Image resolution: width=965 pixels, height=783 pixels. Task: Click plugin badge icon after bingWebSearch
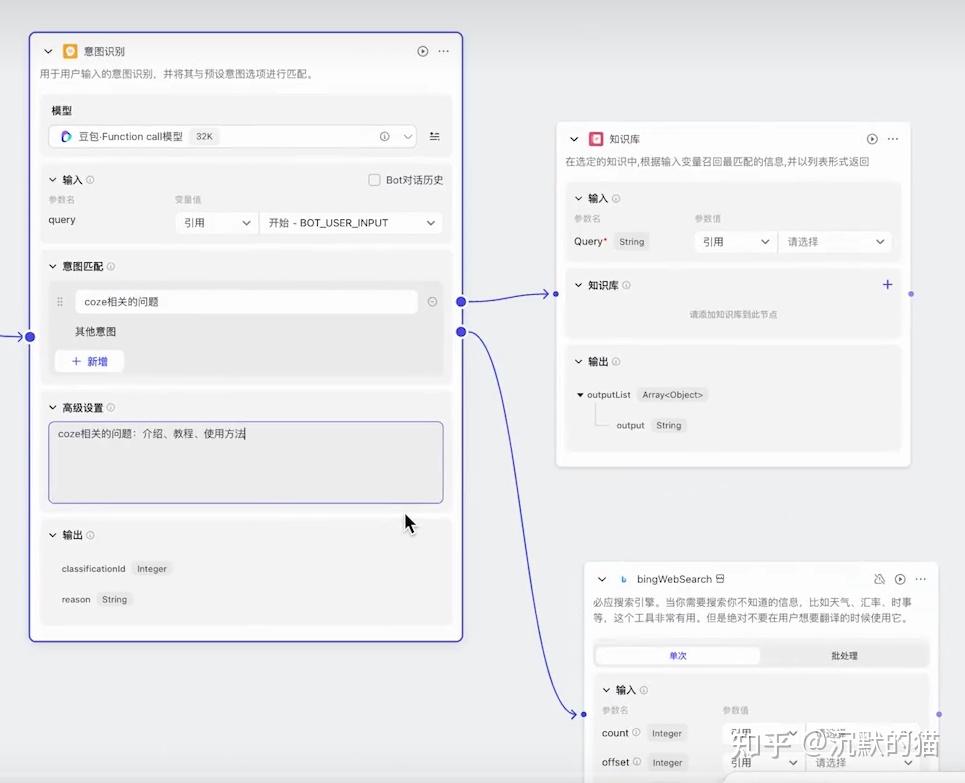[x=720, y=579]
